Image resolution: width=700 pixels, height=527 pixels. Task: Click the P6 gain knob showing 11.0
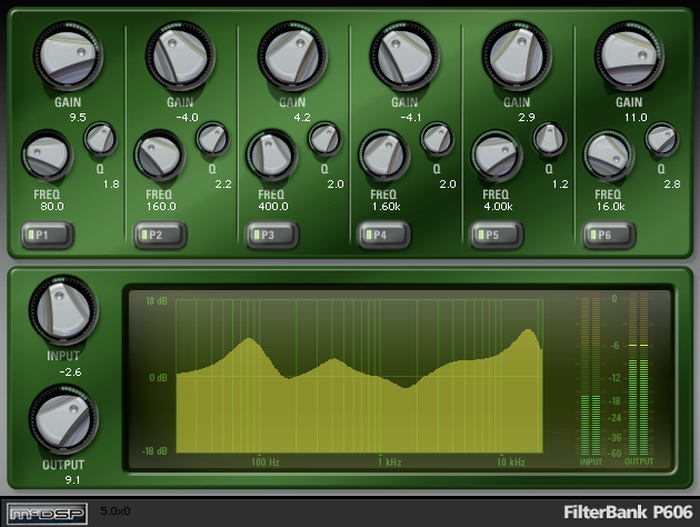pyautogui.click(x=629, y=56)
